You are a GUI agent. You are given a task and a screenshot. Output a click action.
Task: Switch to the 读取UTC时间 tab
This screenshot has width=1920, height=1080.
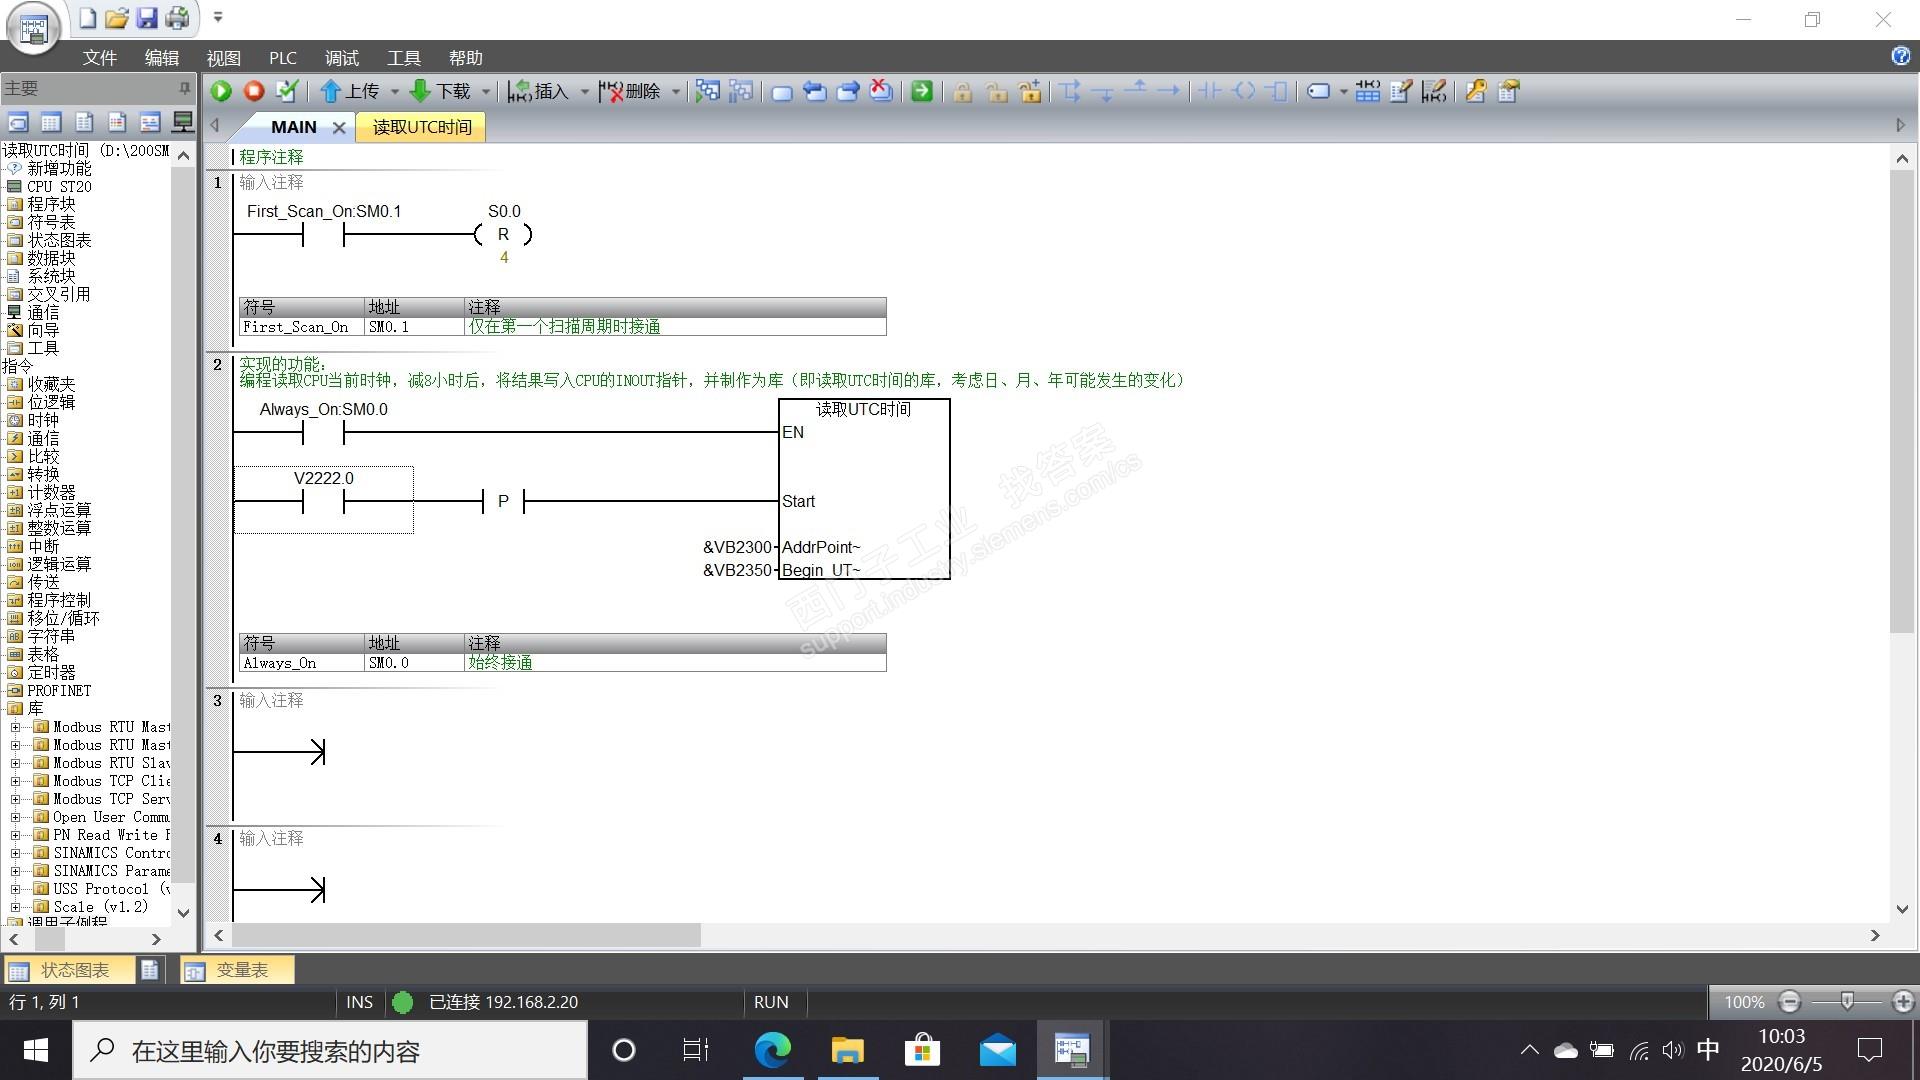coord(421,127)
